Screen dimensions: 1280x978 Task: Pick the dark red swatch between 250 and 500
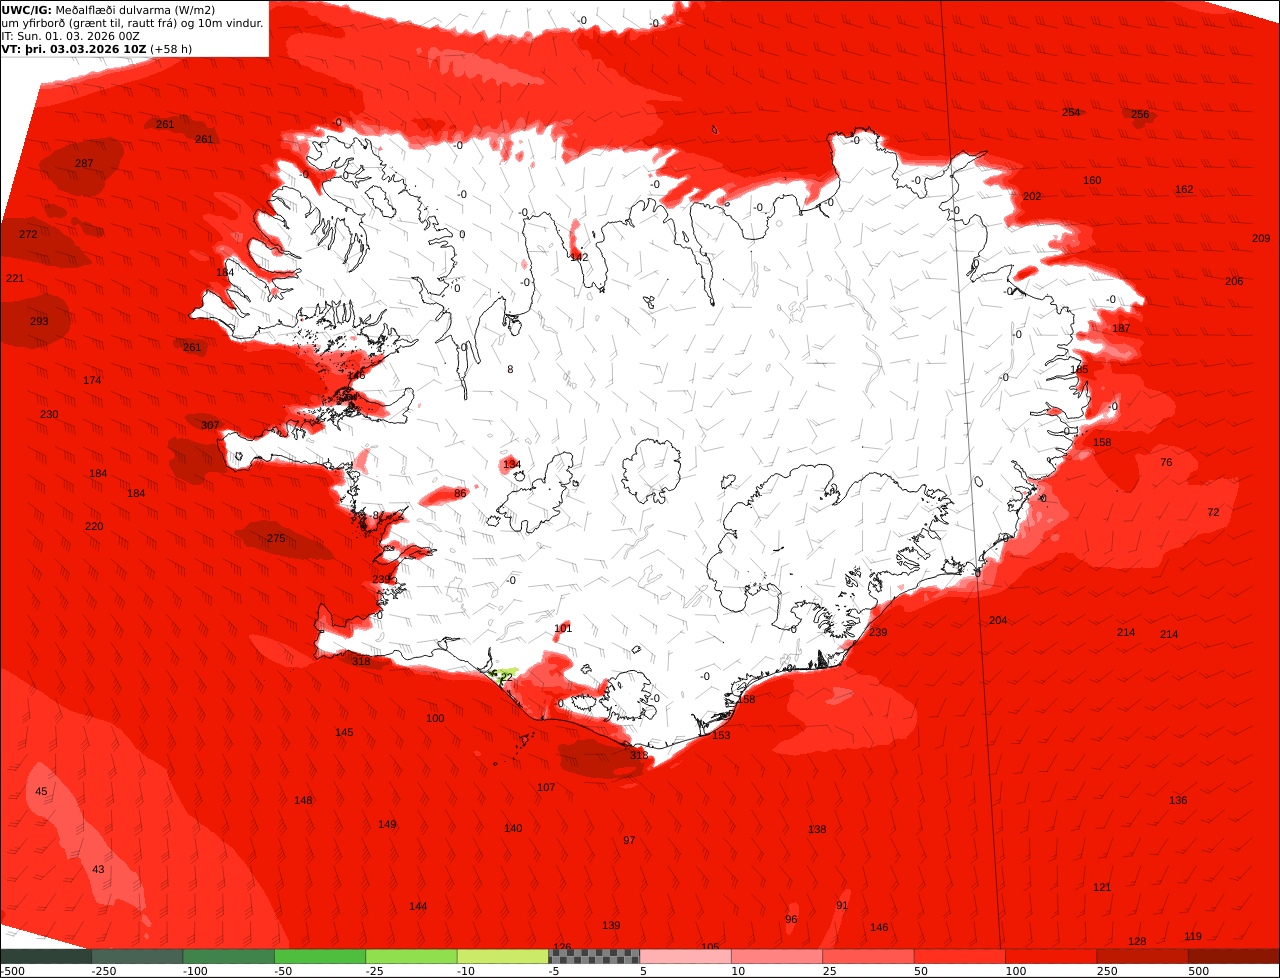(1143, 956)
